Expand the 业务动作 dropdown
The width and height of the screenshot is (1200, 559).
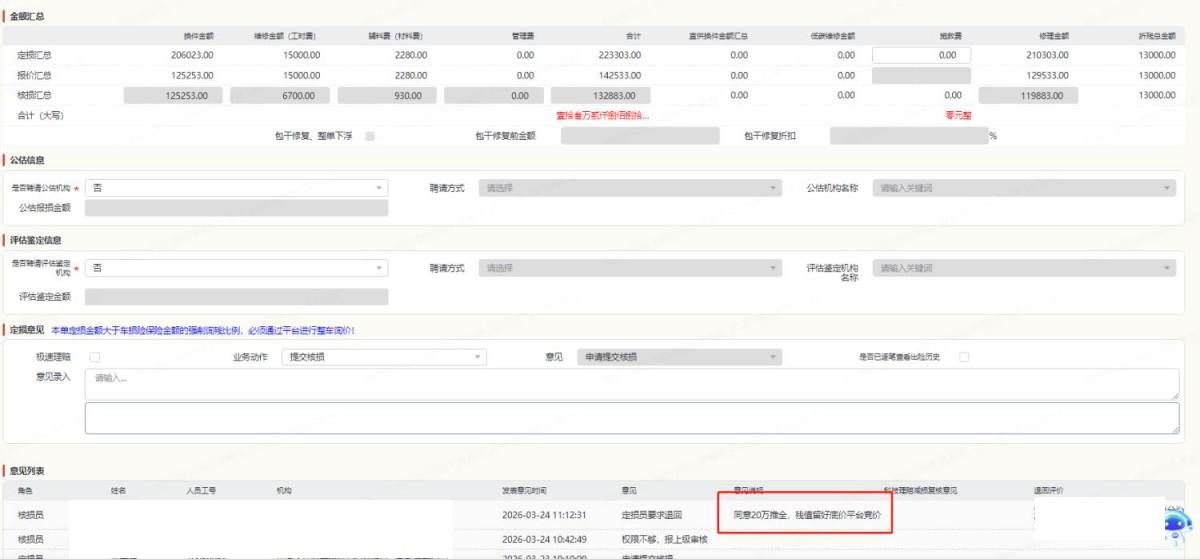click(x=385, y=357)
